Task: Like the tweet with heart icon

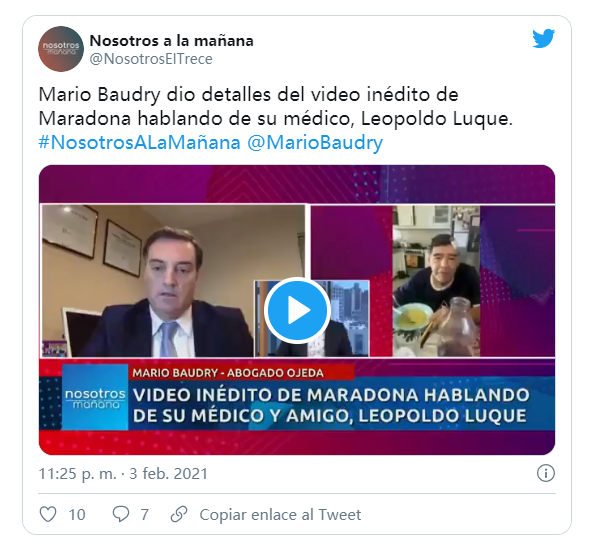Action: (48, 514)
